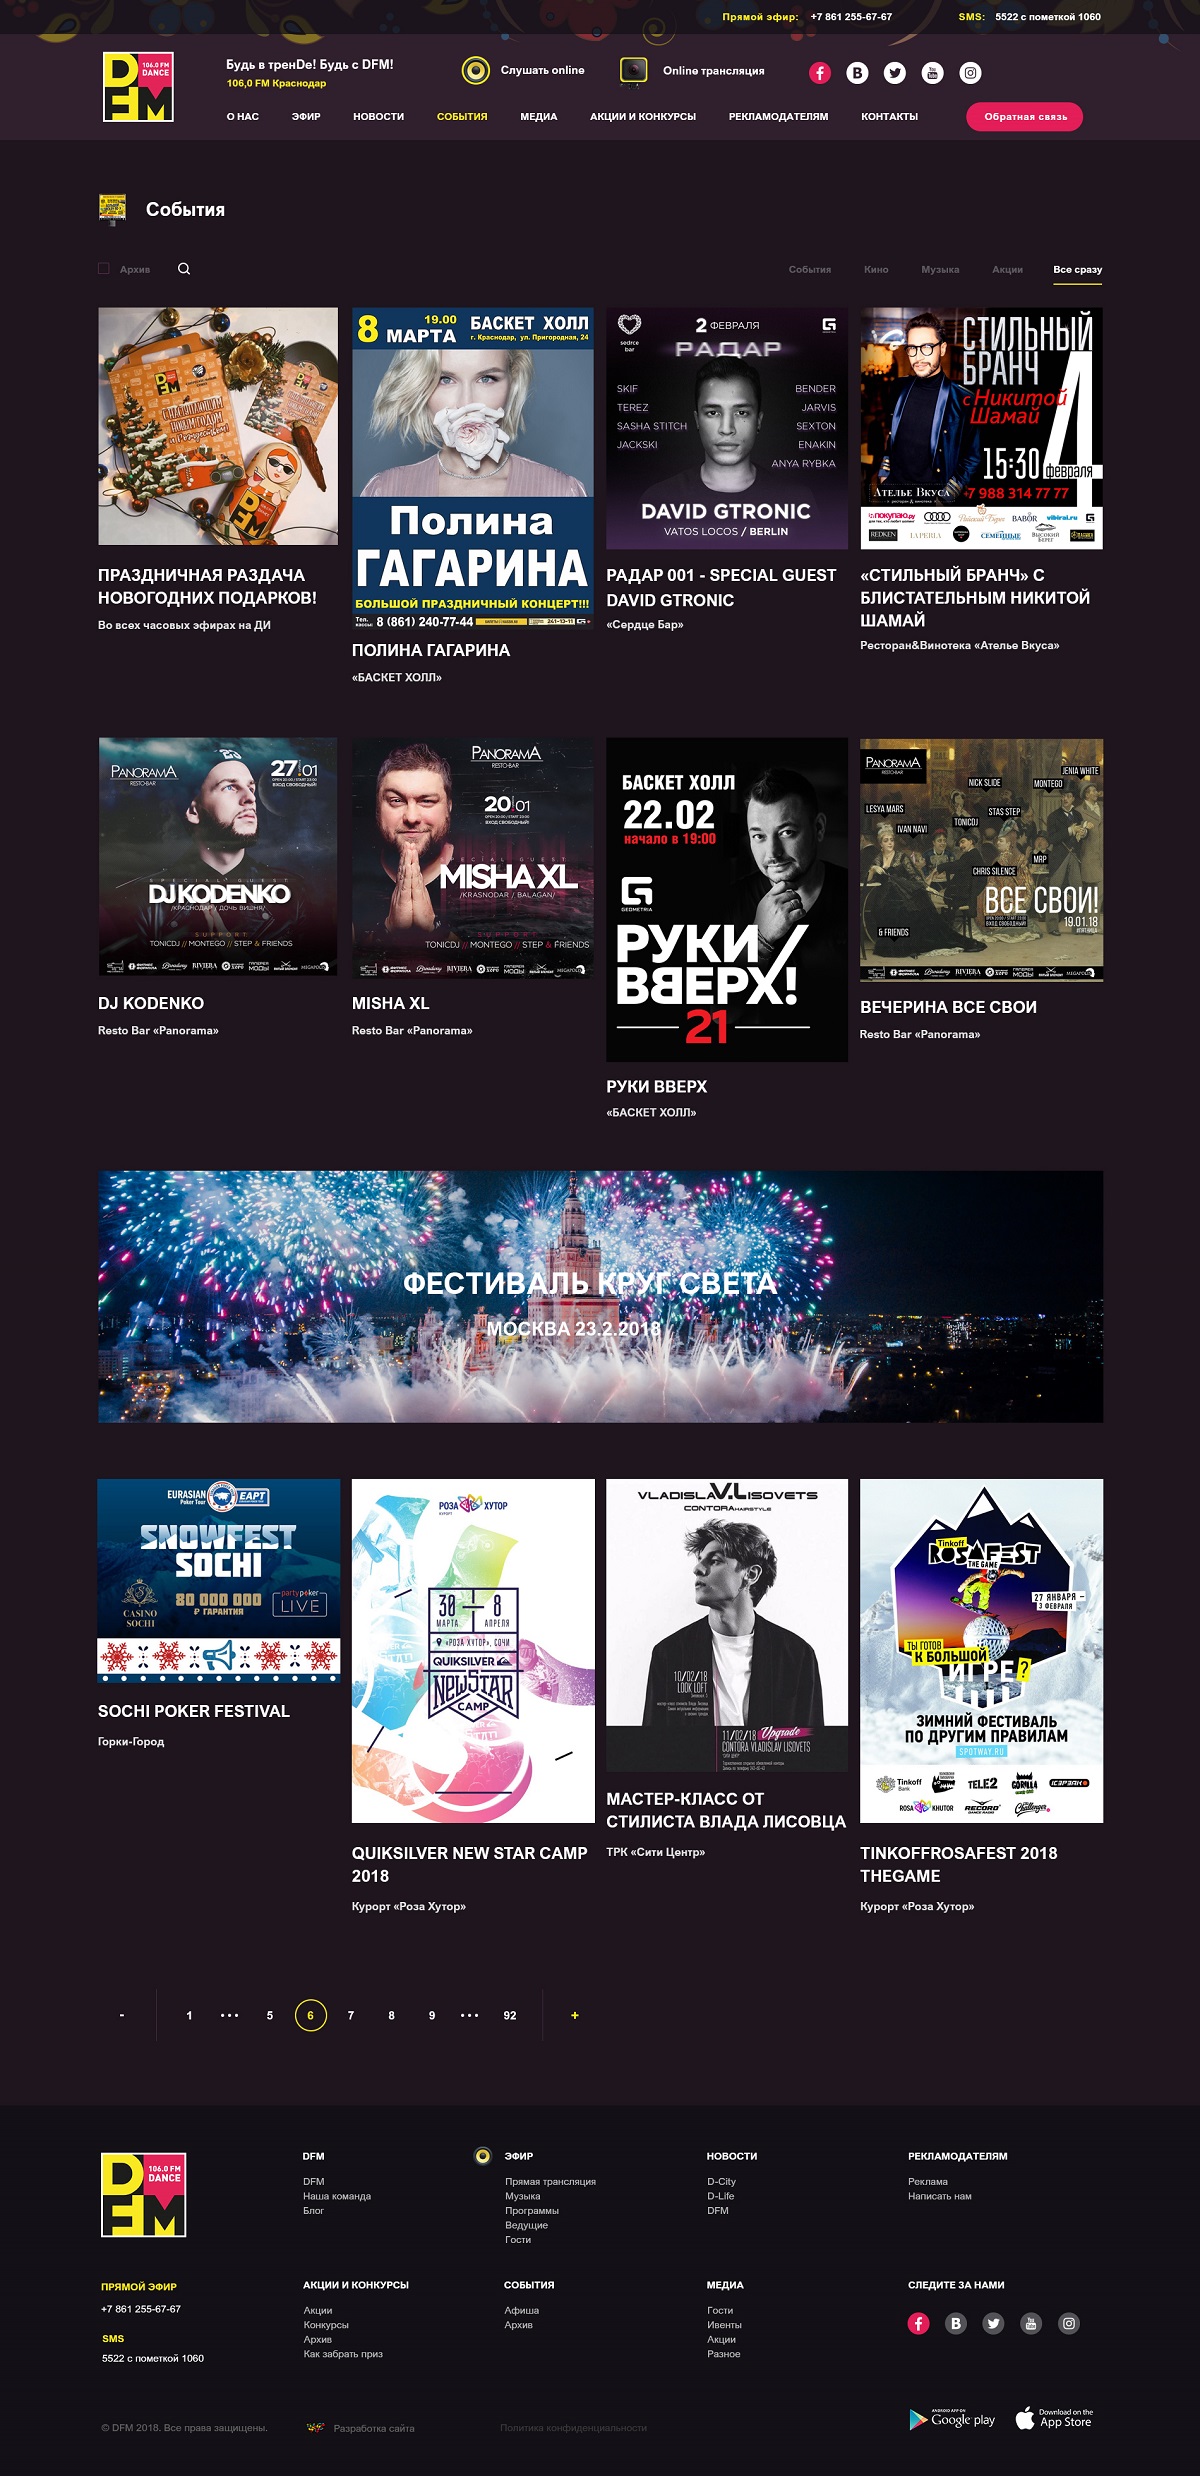The width and height of the screenshot is (1200, 2476).
Task: Open the Instagram icon in the header
Action: tap(970, 73)
